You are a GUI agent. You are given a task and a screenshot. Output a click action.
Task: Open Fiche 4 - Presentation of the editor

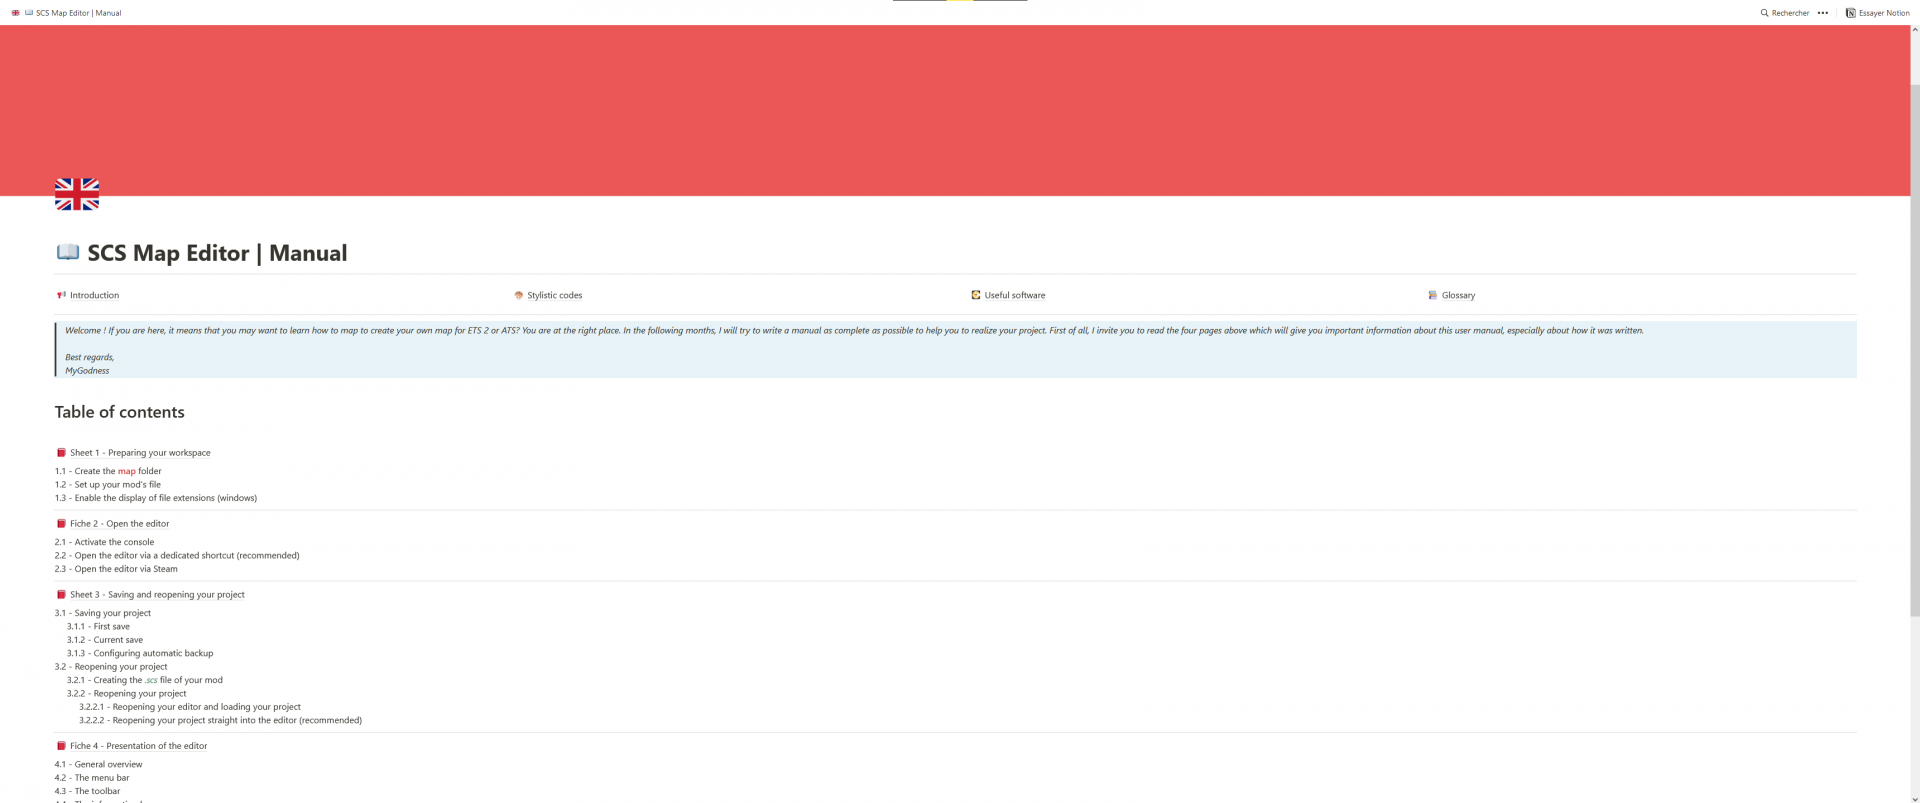coord(138,746)
